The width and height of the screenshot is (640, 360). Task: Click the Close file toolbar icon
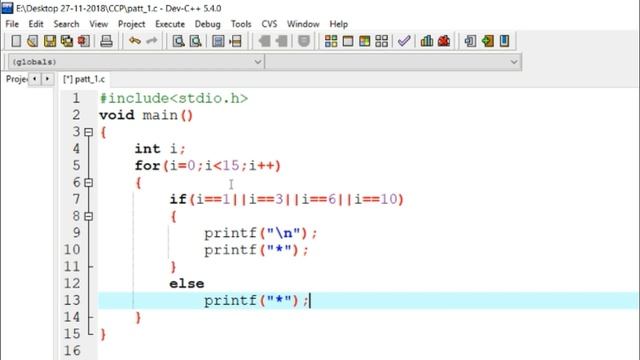pos(84,41)
